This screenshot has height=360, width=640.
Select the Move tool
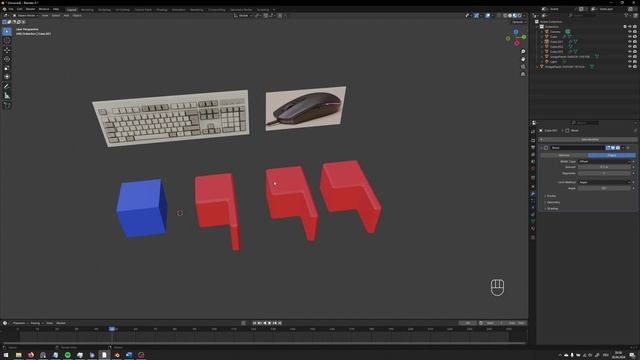7,50
